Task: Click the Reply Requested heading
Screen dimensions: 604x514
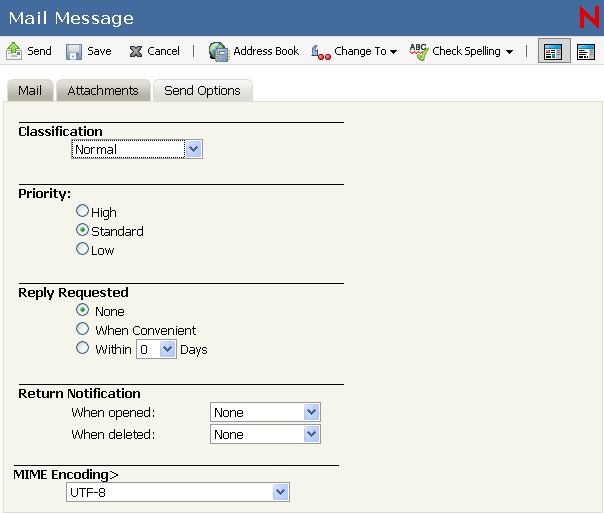Action: point(73,292)
